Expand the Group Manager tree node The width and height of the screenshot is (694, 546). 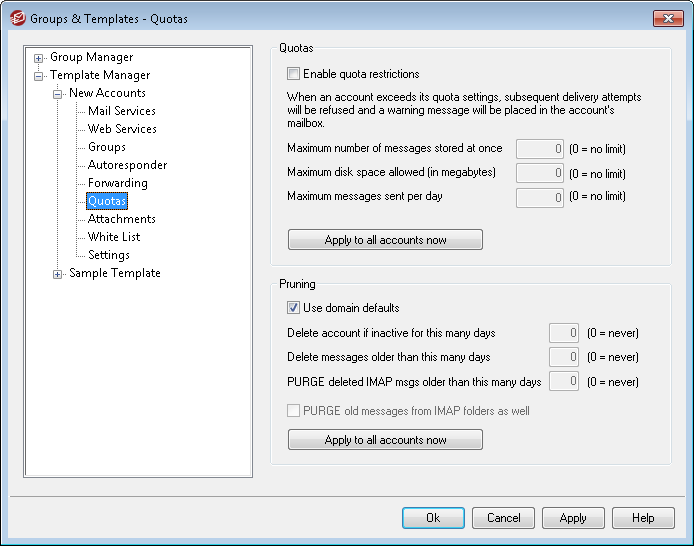click(39, 58)
